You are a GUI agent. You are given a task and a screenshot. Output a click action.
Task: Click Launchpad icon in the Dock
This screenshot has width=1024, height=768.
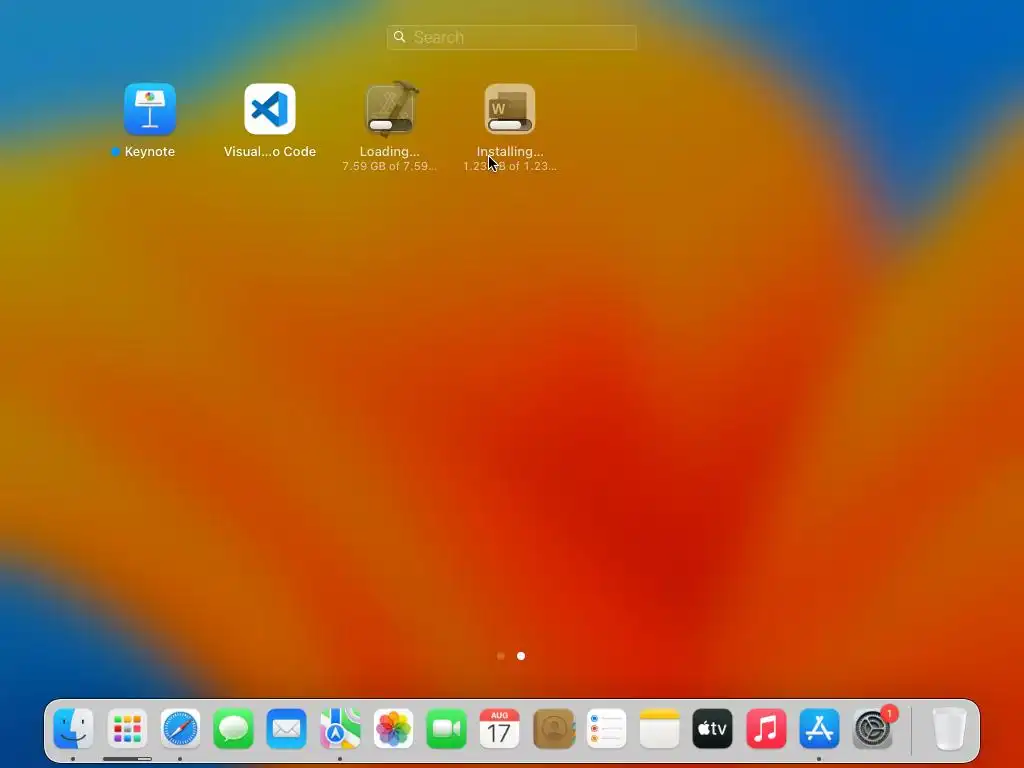[127, 728]
